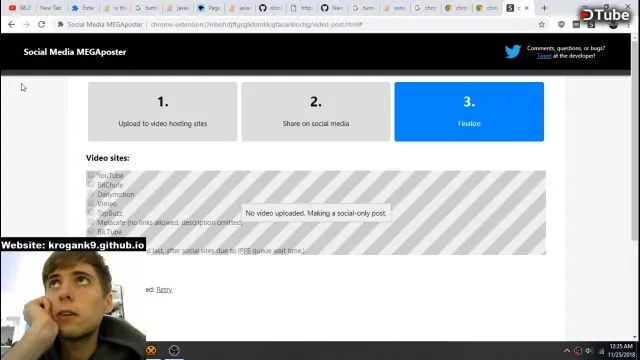Screen dimensions: 640x360
Task: Toggle the Dailymotion checkbox
Action: point(91,194)
